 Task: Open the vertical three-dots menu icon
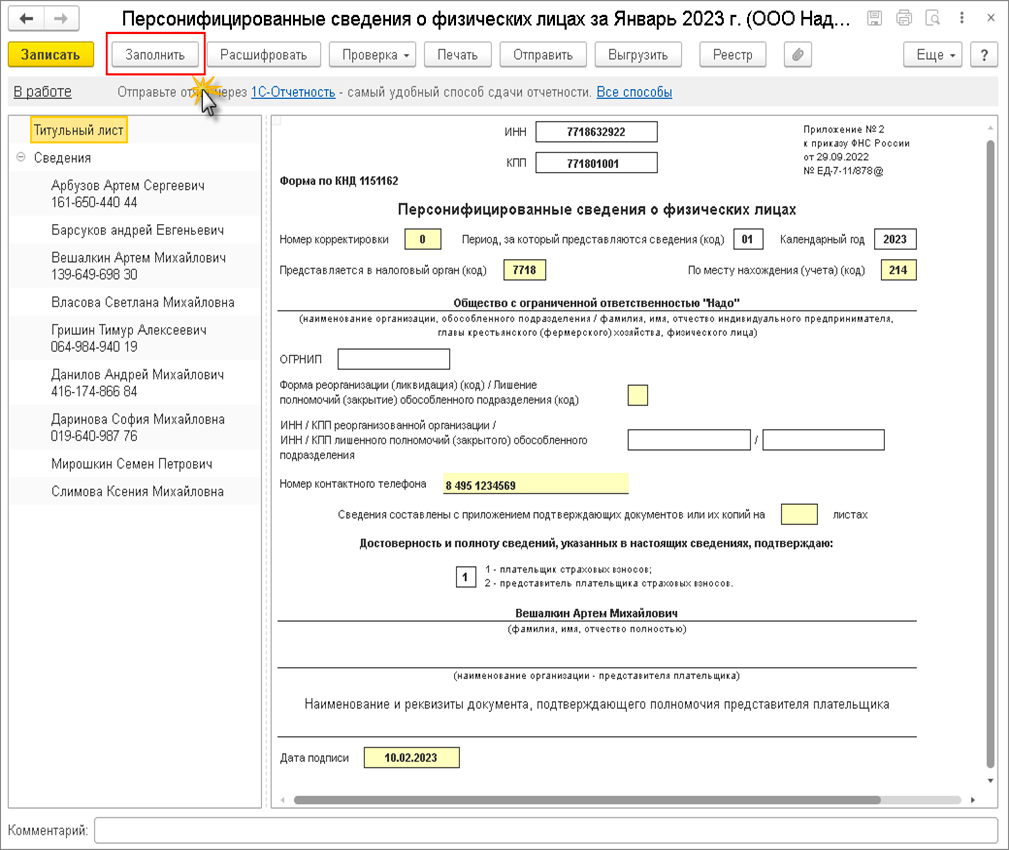pyautogui.click(x=961, y=18)
